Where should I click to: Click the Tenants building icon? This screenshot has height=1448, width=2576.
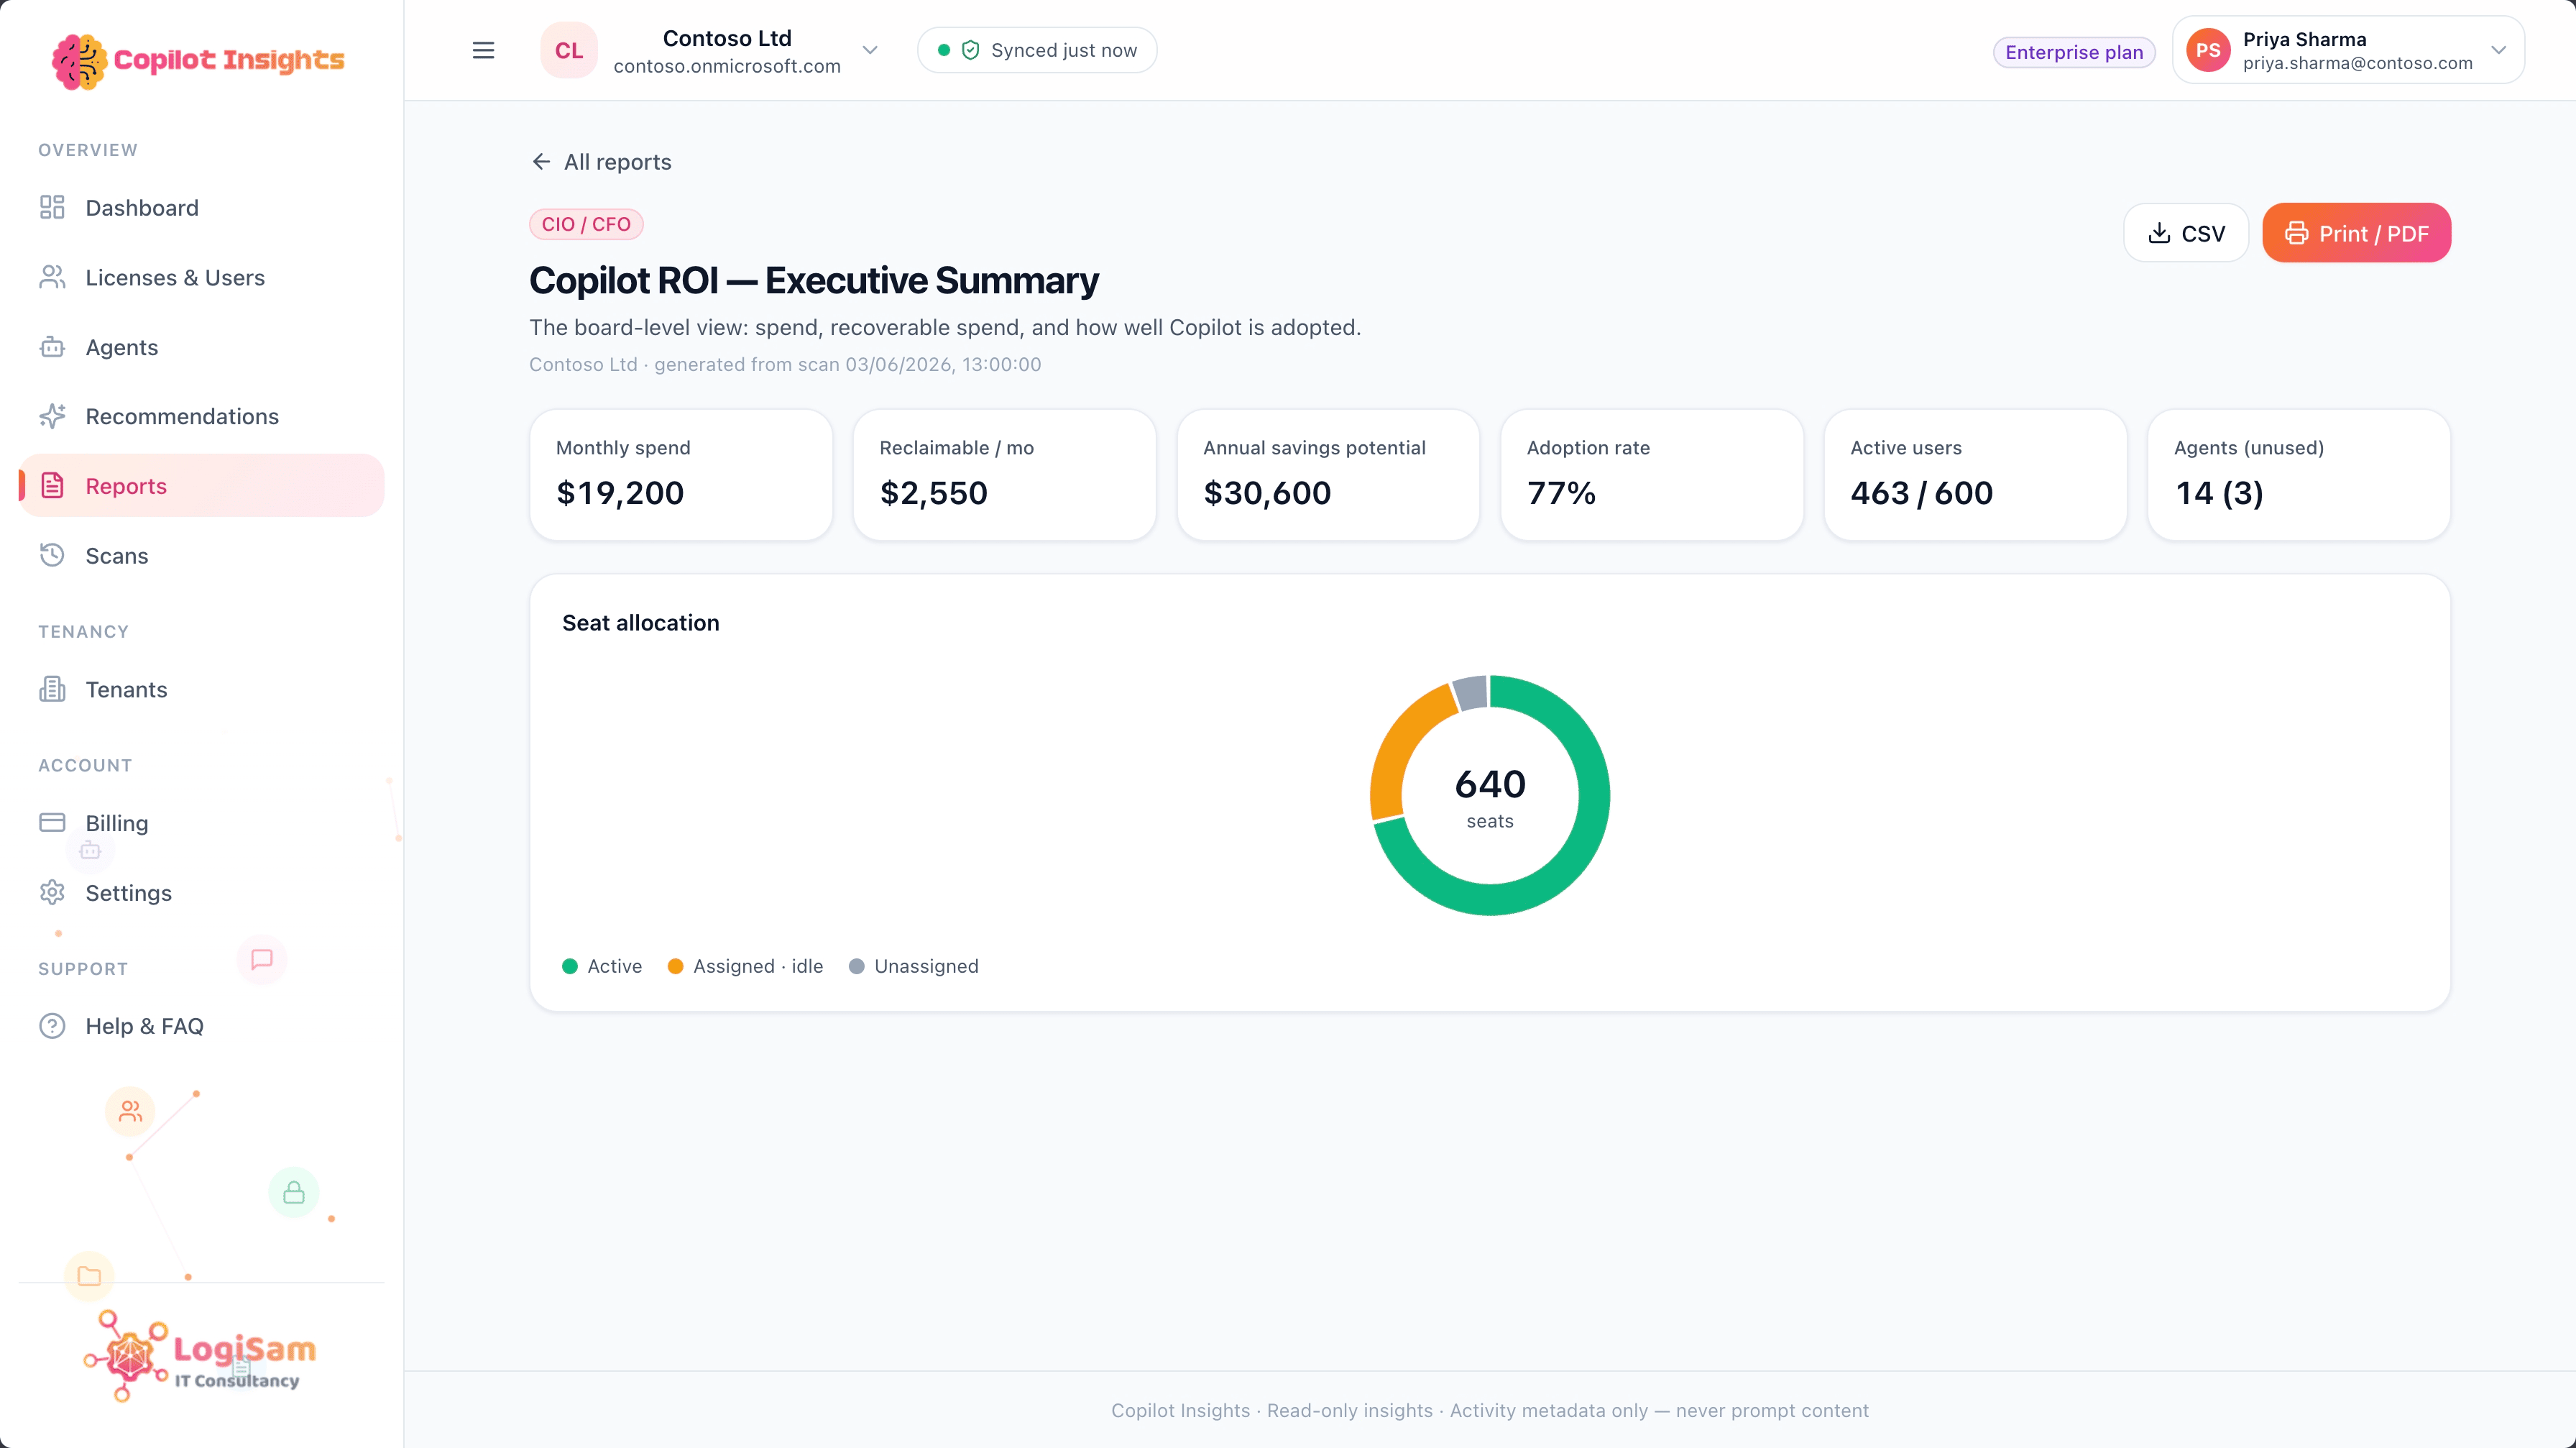52,689
